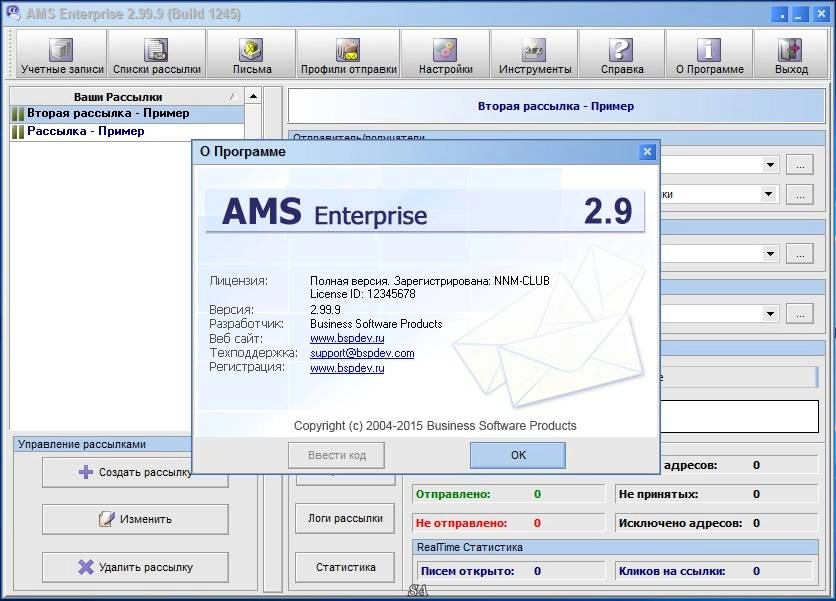Open support@bspdev.com email link
836x601 pixels.
point(362,353)
